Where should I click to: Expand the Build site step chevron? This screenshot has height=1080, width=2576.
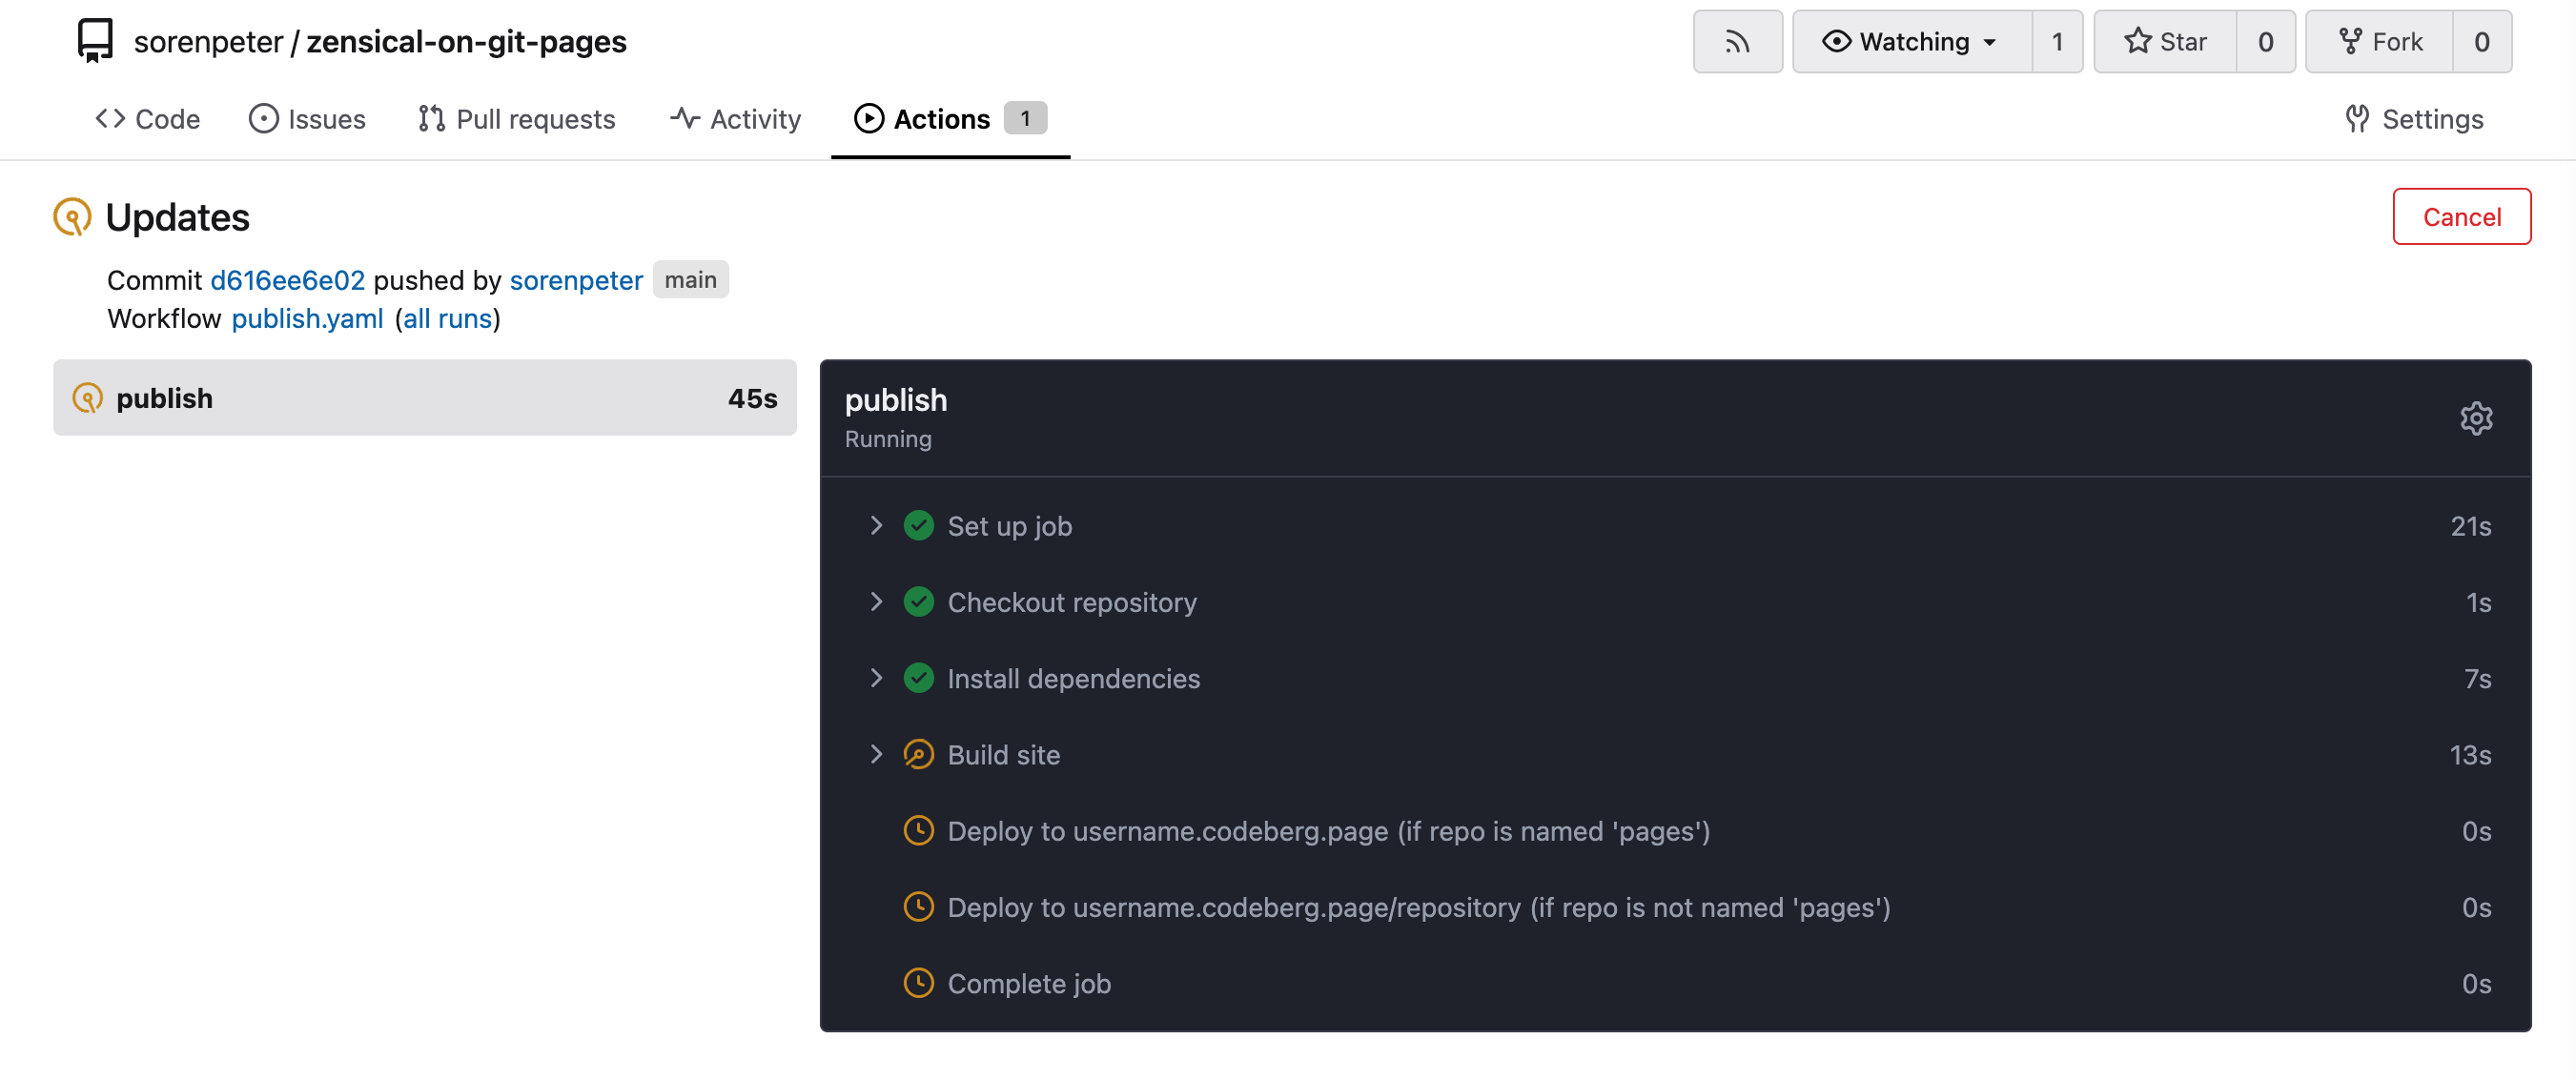pos(876,754)
